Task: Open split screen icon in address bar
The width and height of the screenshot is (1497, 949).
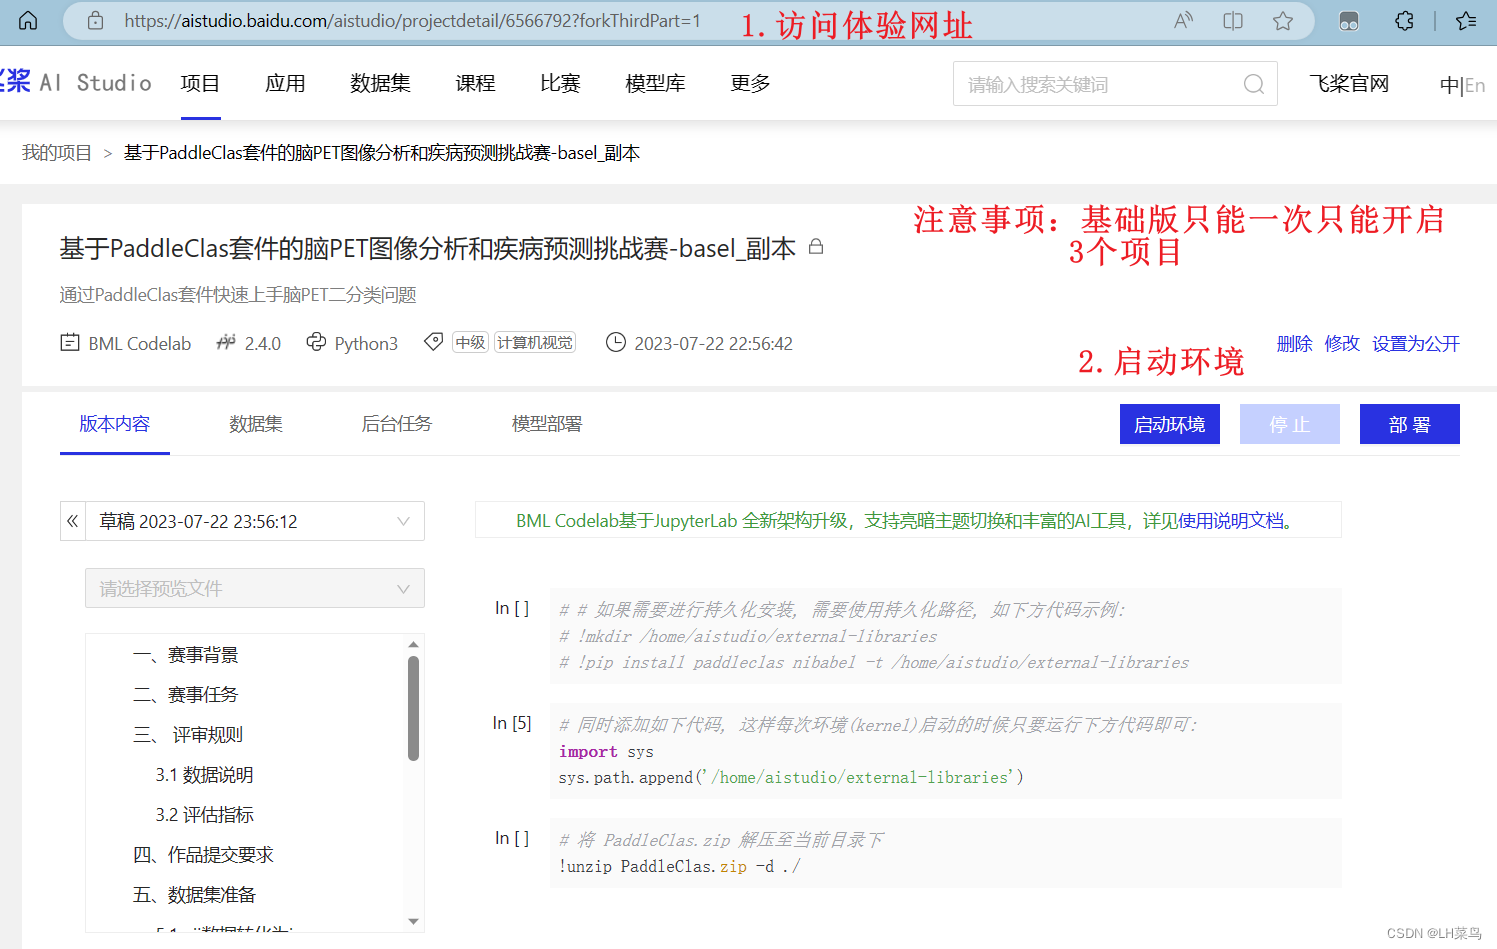Action: 1233,21
